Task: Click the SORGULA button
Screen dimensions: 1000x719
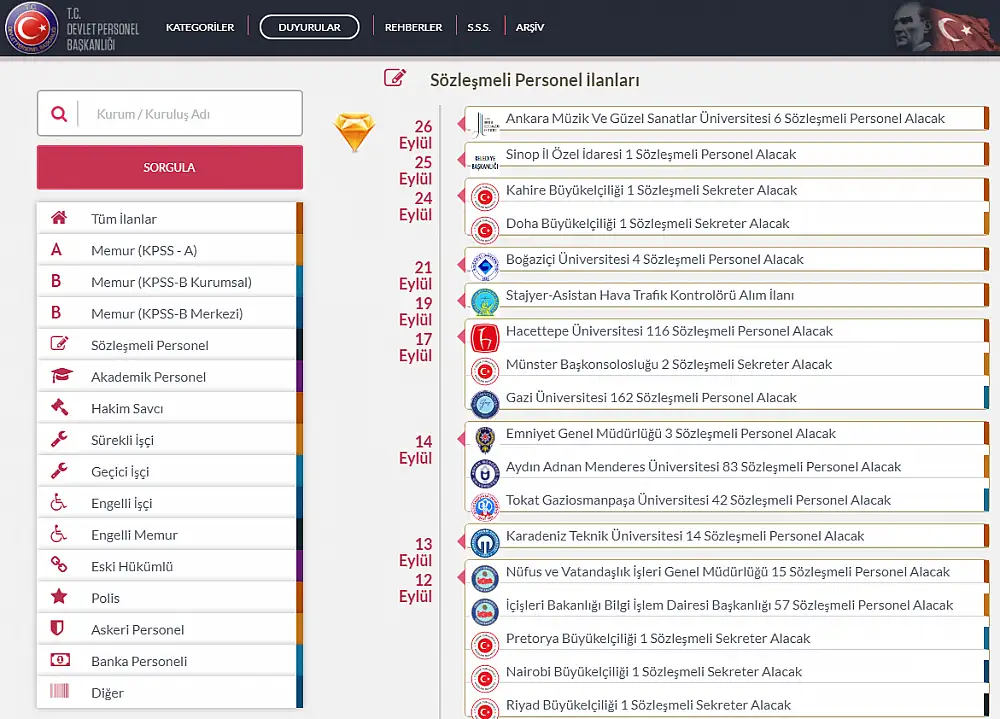Action: pyautogui.click(x=170, y=167)
